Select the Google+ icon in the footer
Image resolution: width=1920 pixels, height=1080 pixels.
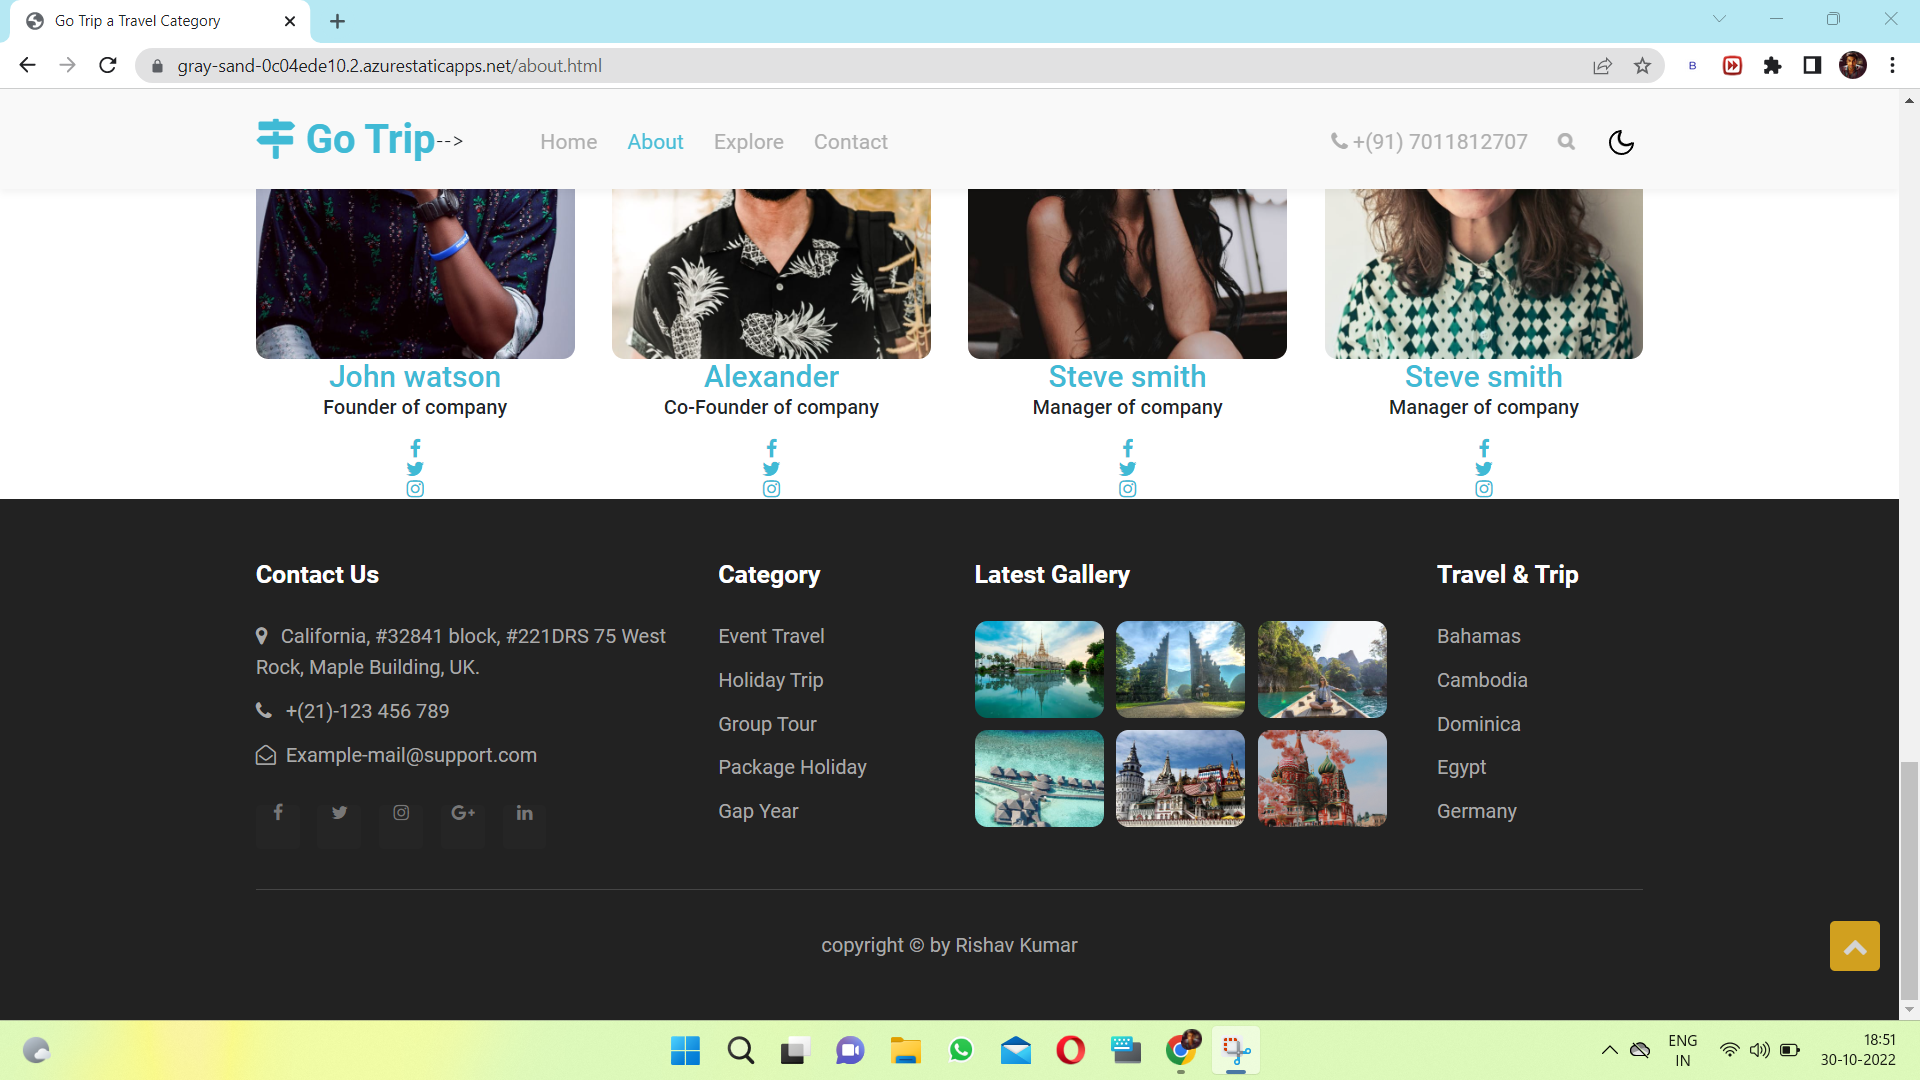463,812
